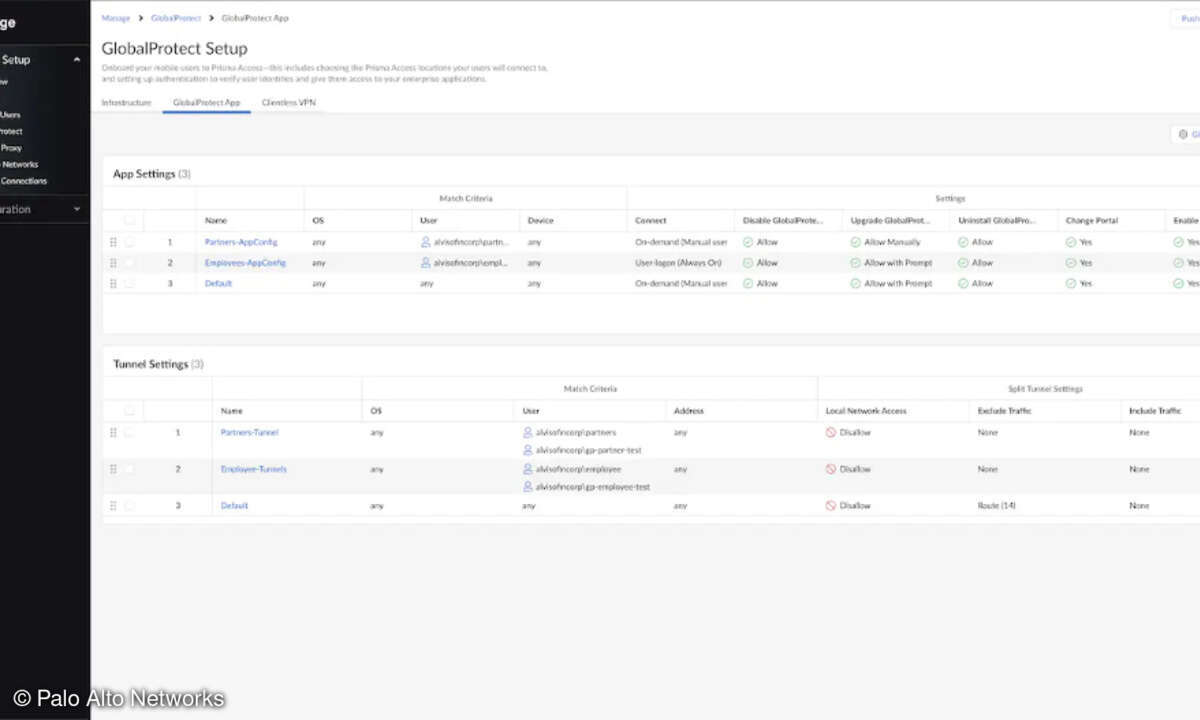Click the Route (14) exclude traffic cell
This screenshot has height=720, width=1200.
tap(996, 506)
